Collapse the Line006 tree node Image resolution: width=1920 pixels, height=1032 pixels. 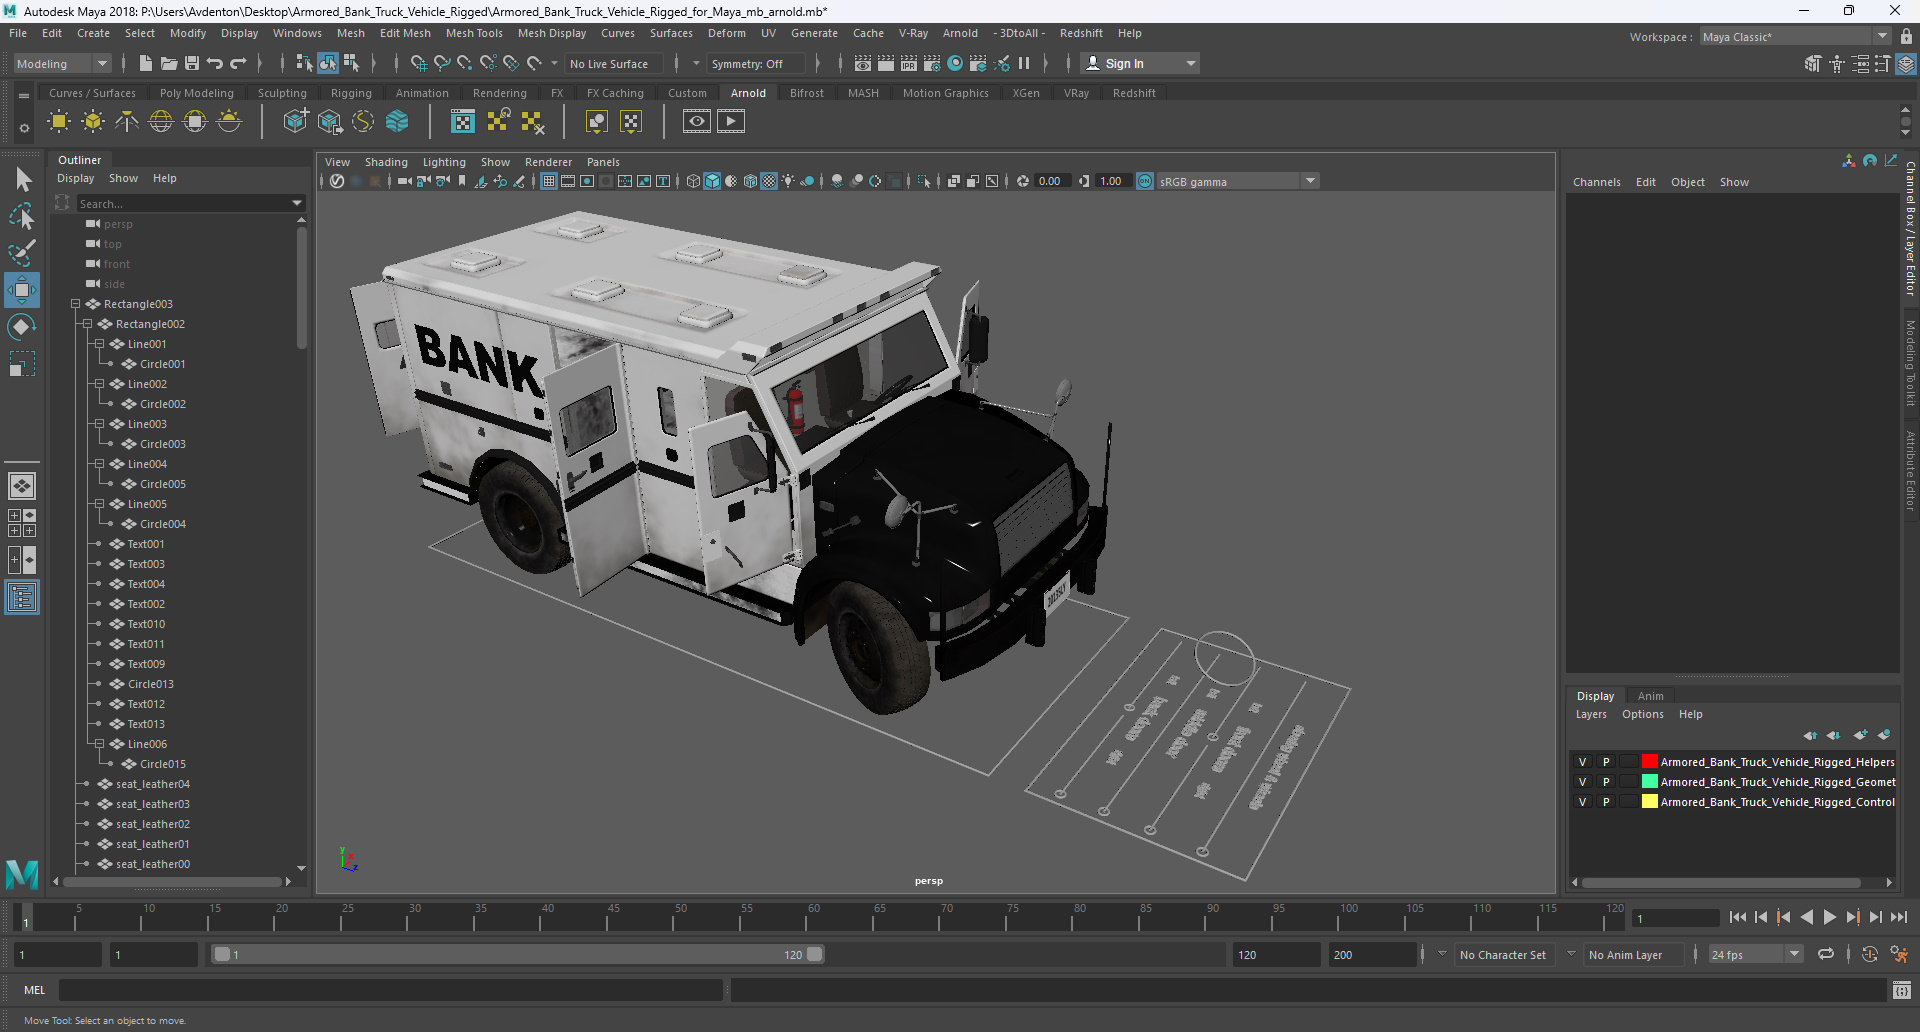100,744
